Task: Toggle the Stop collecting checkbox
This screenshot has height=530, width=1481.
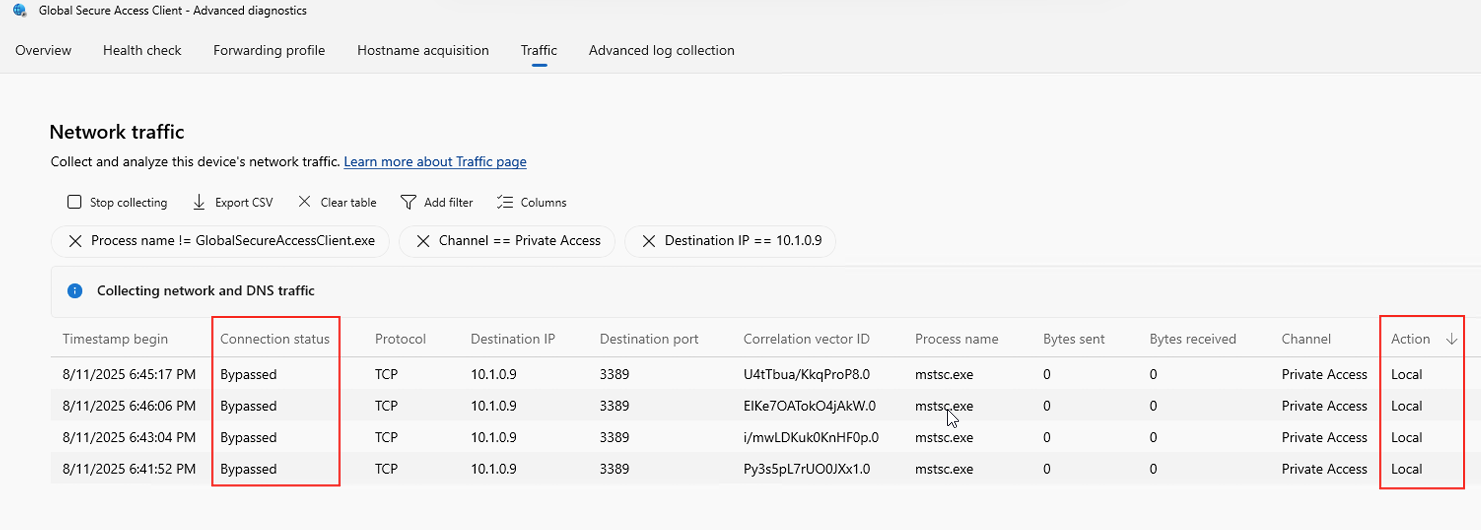Action: point(74,202)
